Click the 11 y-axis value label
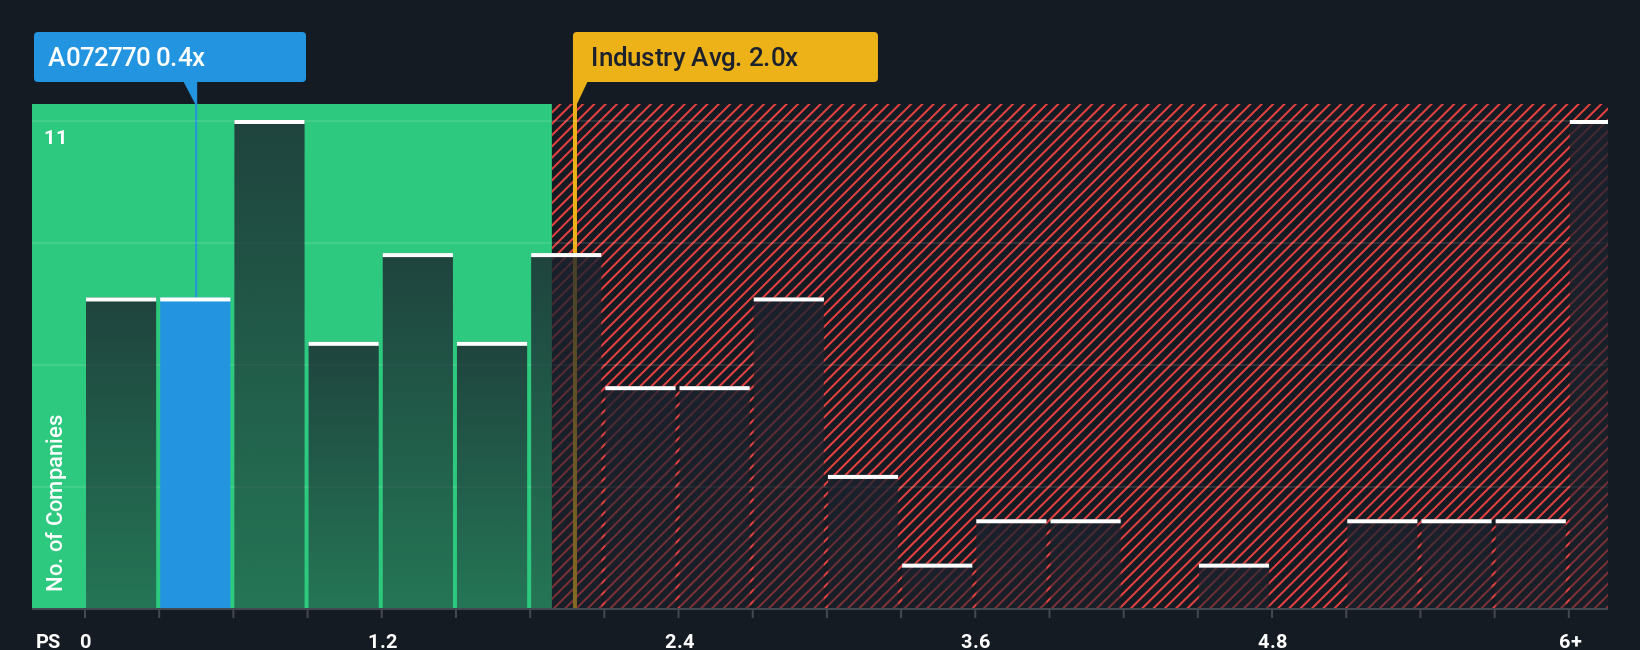1640x650 pixels. 55,137
